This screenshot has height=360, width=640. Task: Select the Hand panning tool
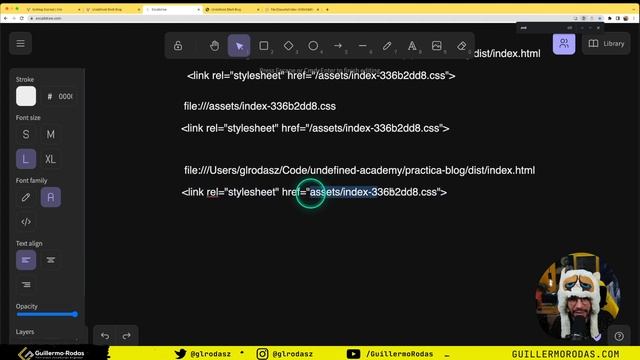pyautogui.click(x=214, y=46)
